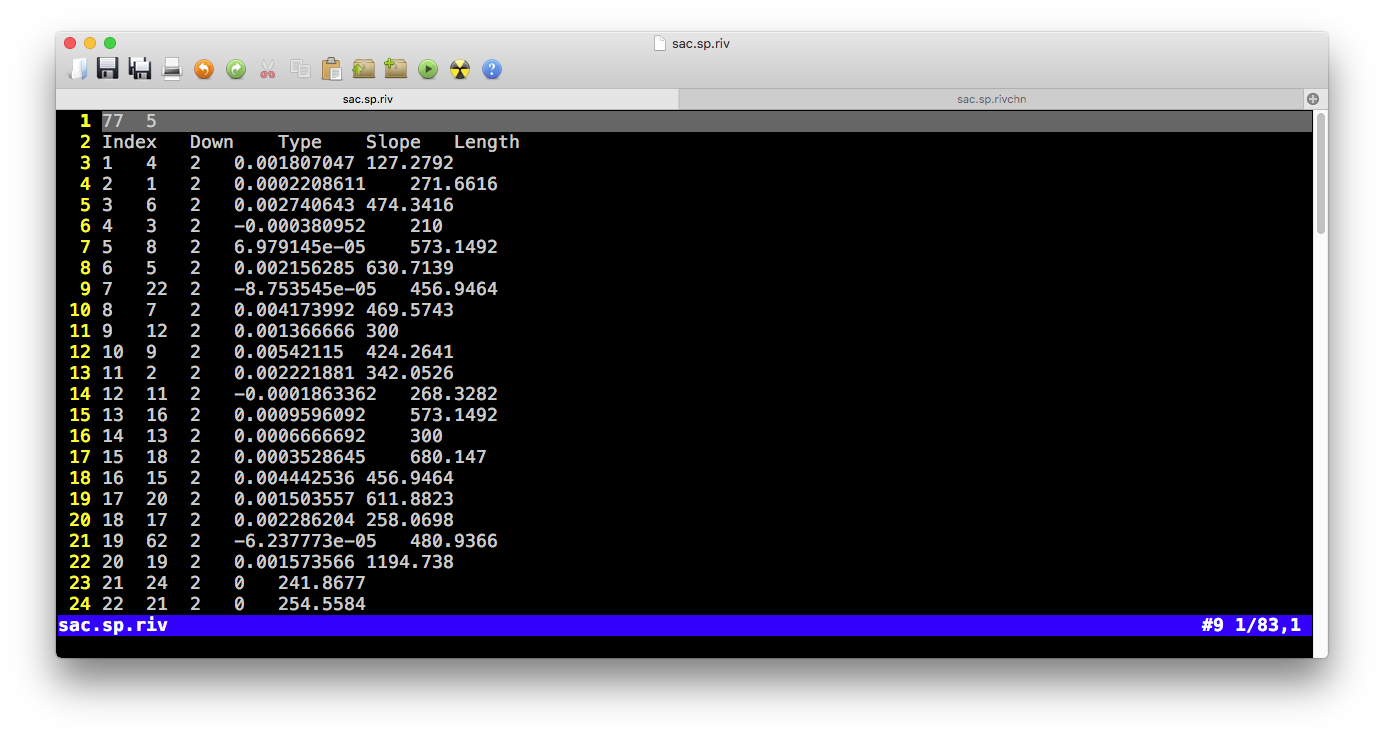Image resolution: width=1384 pixels, height=738 pixels.
Task: Click the length value 424.2641
Action: tap(410, 352)
